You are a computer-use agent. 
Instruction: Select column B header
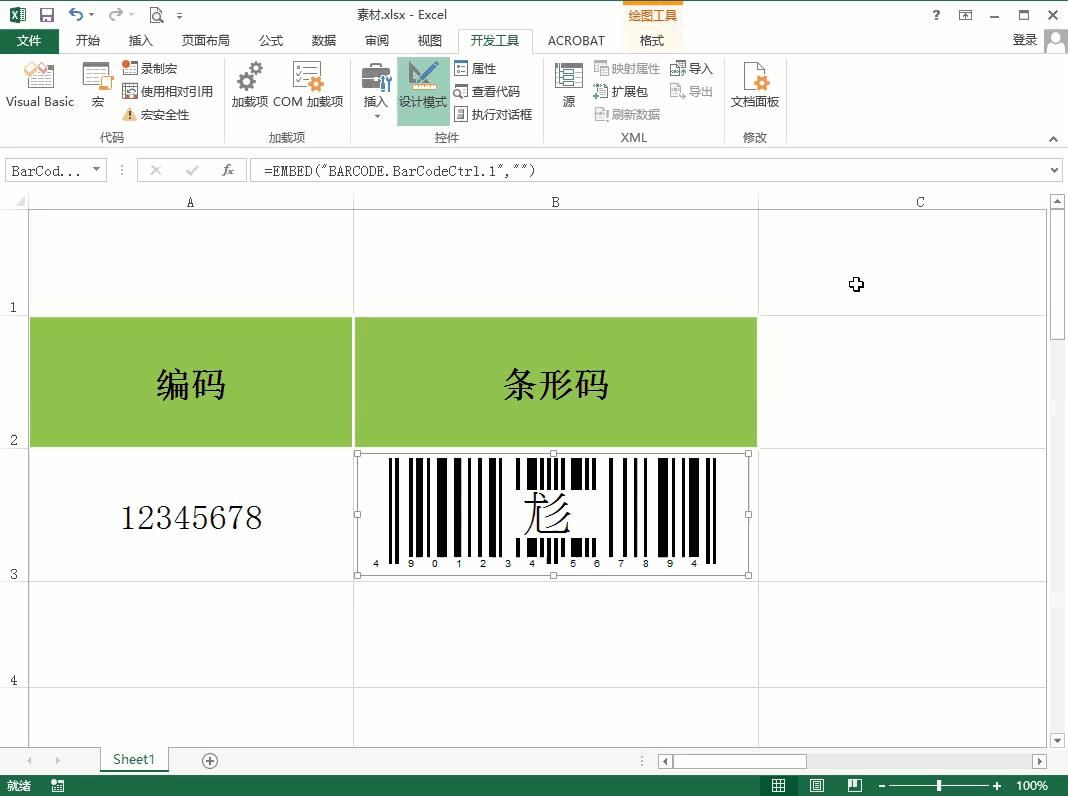(556, 202)
